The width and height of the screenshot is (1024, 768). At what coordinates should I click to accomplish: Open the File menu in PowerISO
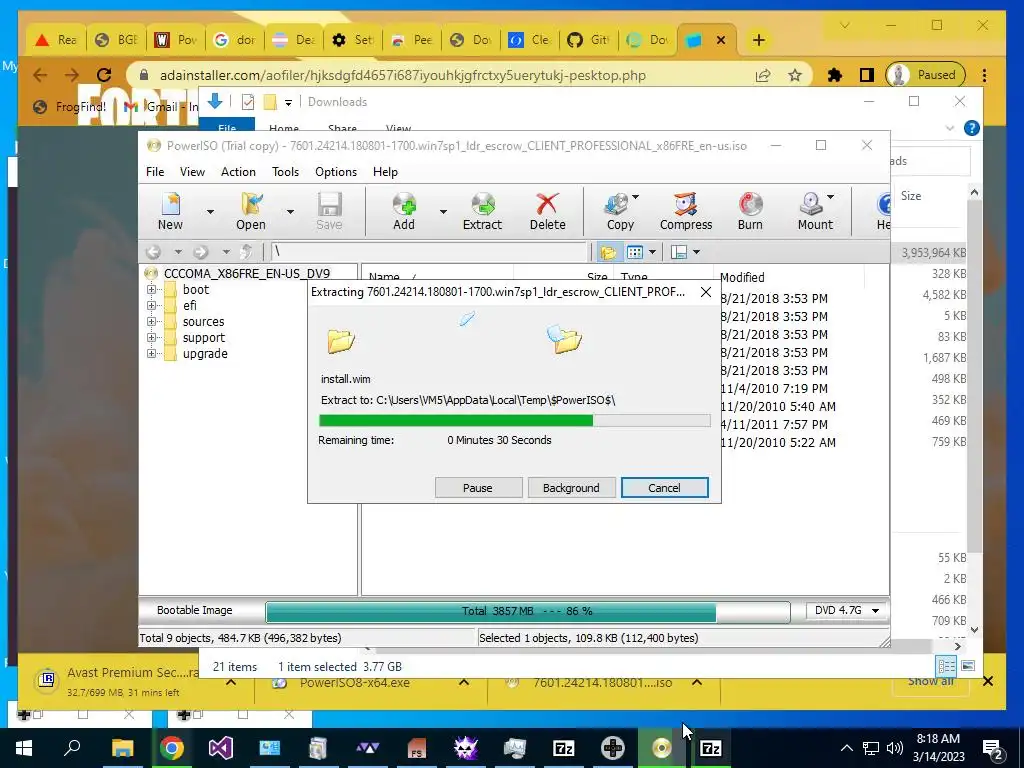(x=155, y=172)
